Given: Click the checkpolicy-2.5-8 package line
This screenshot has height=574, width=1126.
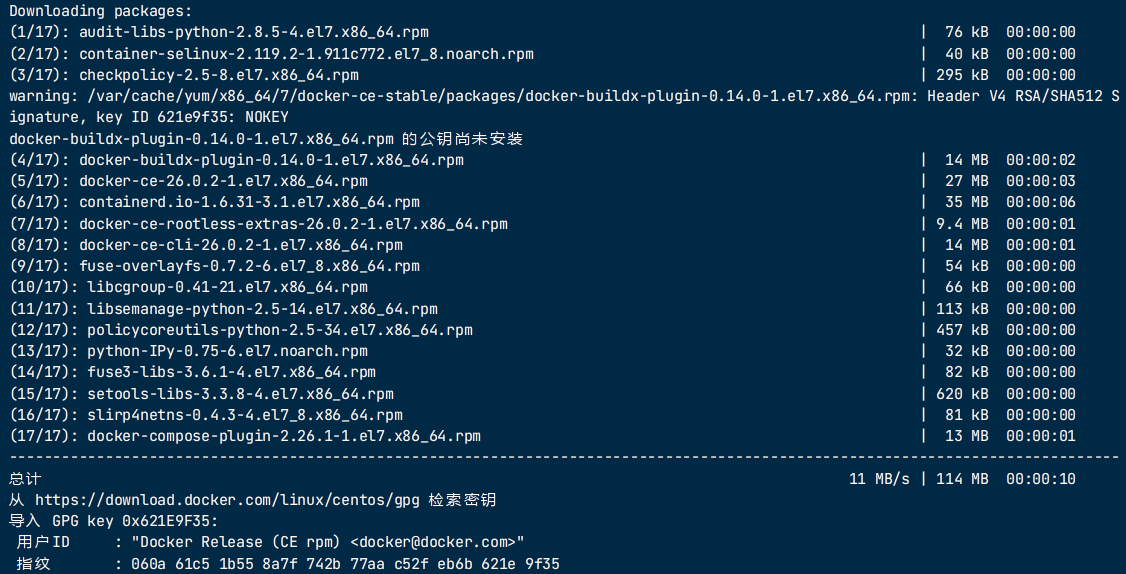Looking at the screenshot, I should [x=218, y=75].
